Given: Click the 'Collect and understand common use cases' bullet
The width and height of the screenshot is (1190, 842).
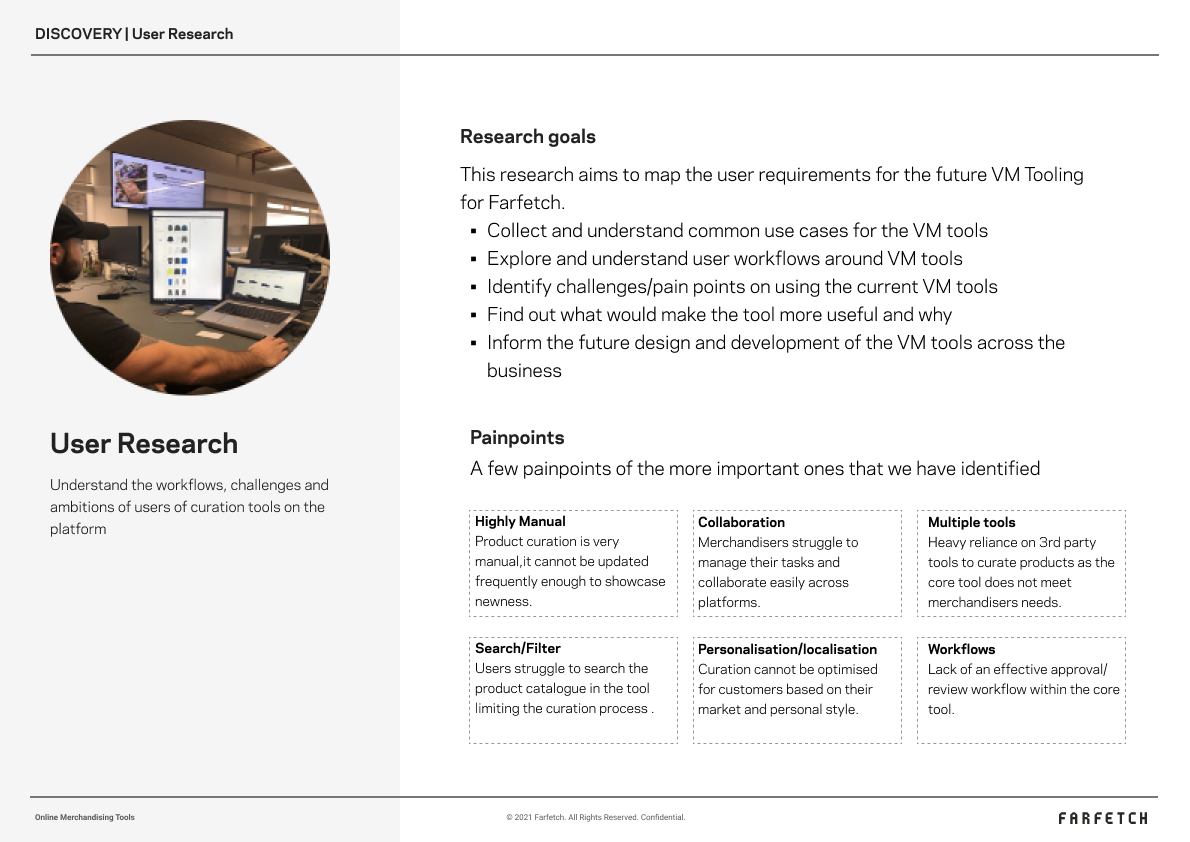Looking at the screenshot, I should tap(736, 231).
